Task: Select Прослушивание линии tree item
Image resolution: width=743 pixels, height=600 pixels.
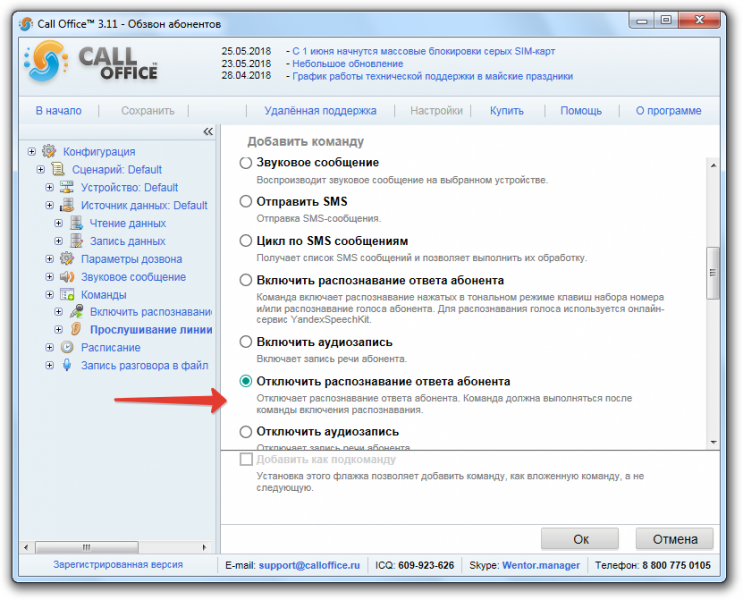Action: coord(151,329)
